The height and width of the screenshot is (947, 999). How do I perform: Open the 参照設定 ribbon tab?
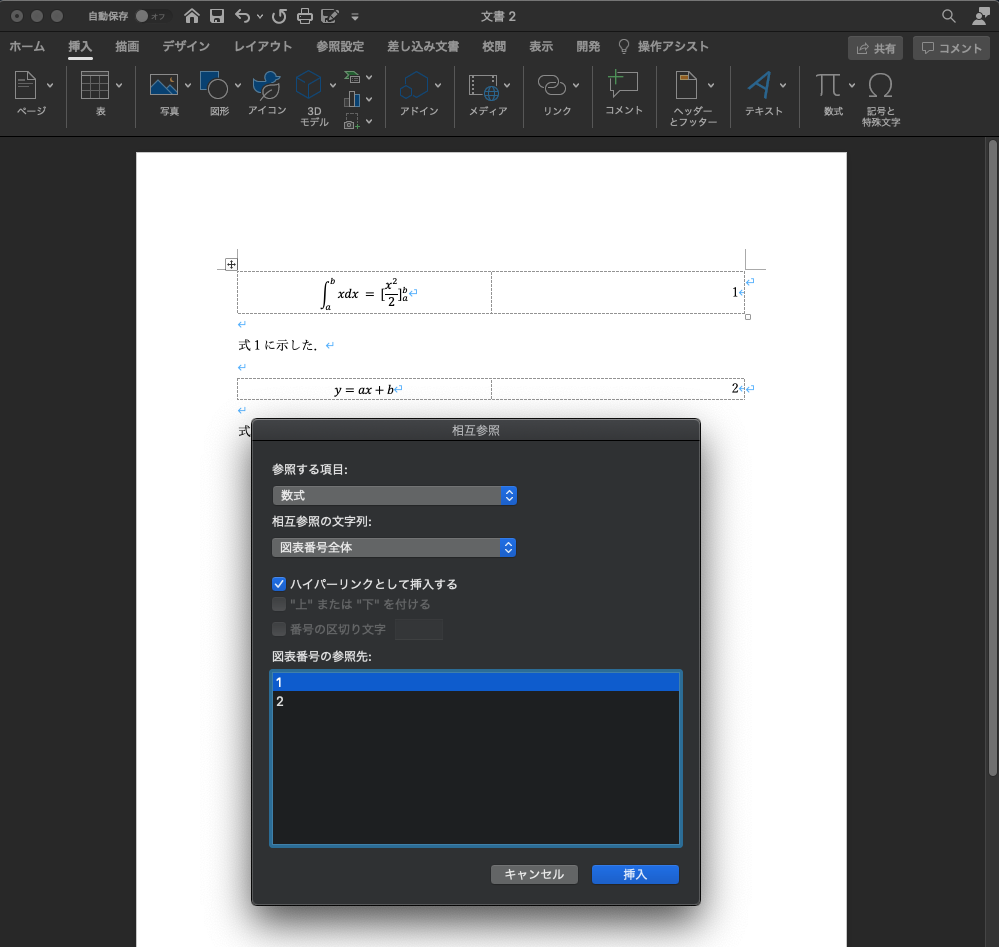tap(340, 47)
